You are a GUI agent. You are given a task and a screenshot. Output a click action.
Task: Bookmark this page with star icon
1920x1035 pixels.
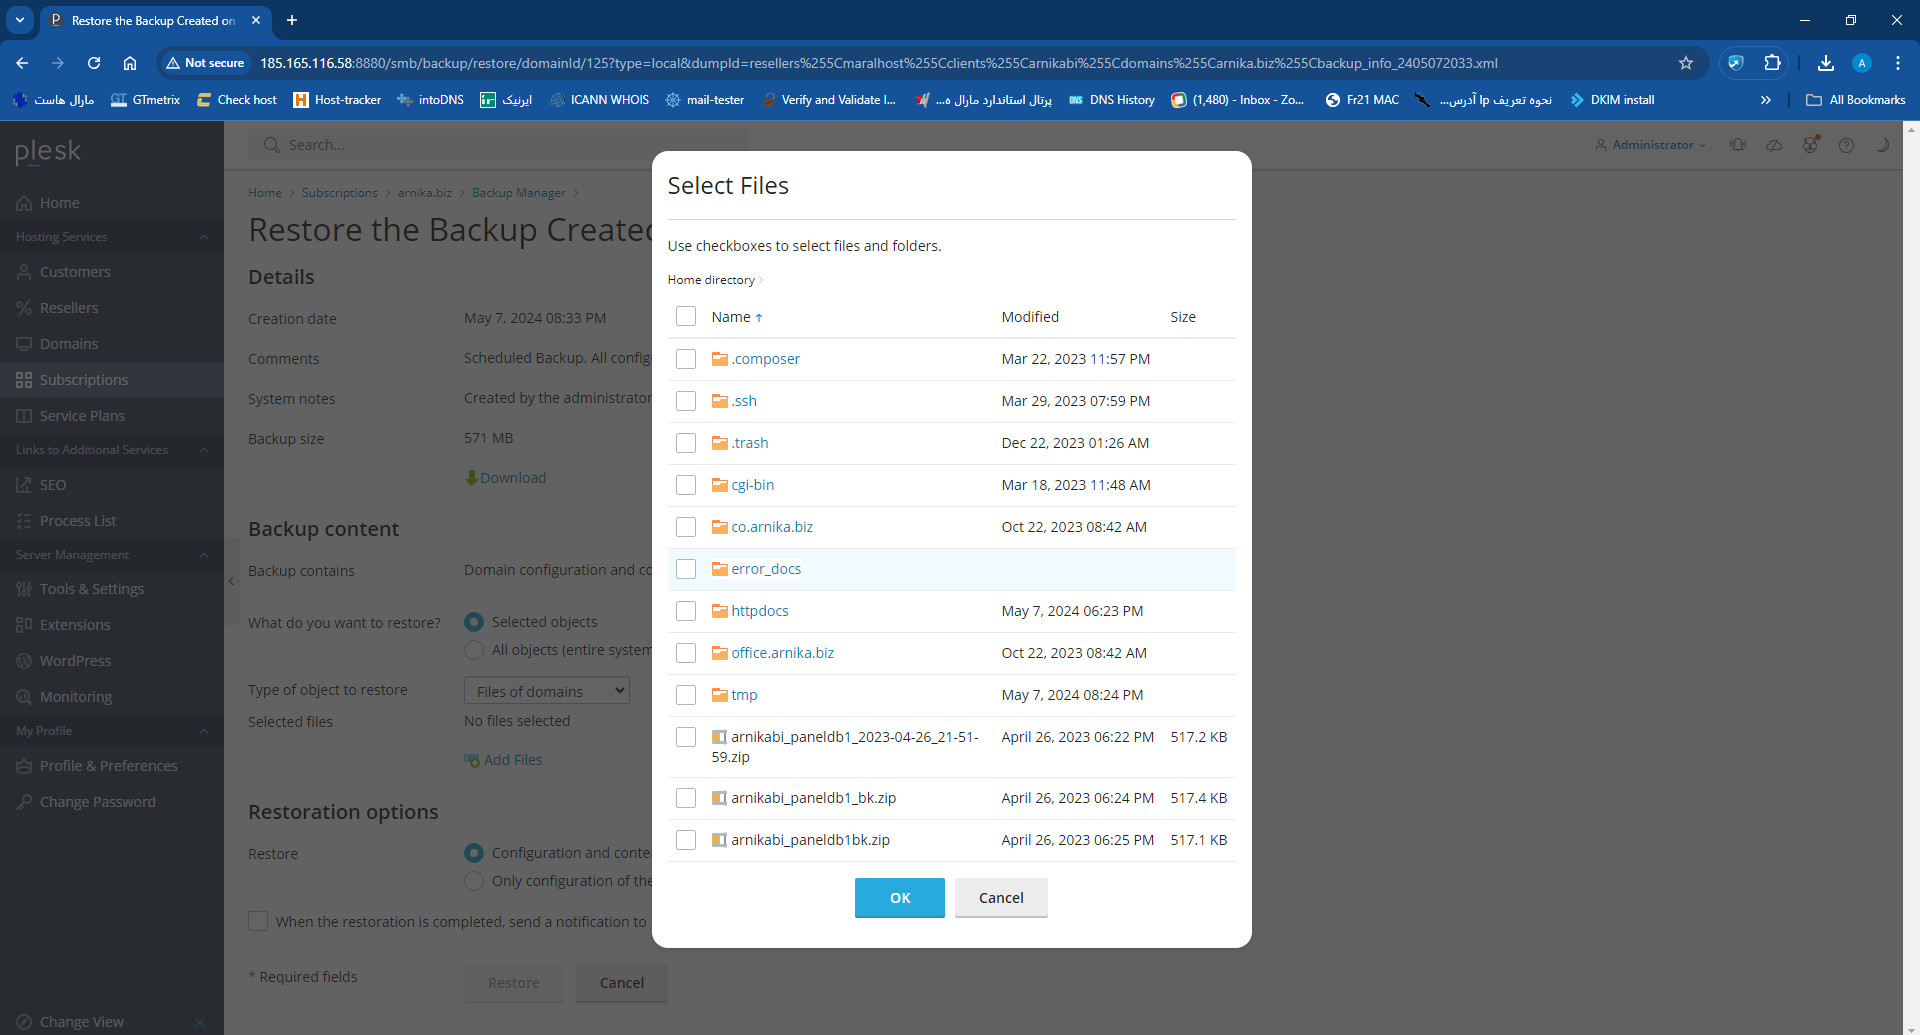tap(1686, 63)
